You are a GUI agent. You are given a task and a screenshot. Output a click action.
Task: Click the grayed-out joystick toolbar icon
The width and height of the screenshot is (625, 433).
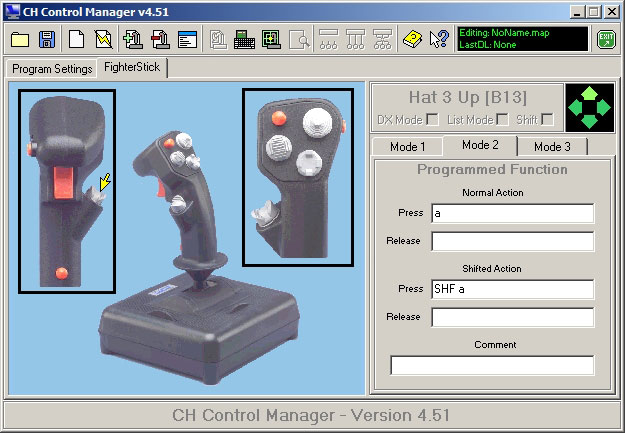(218, 39)
